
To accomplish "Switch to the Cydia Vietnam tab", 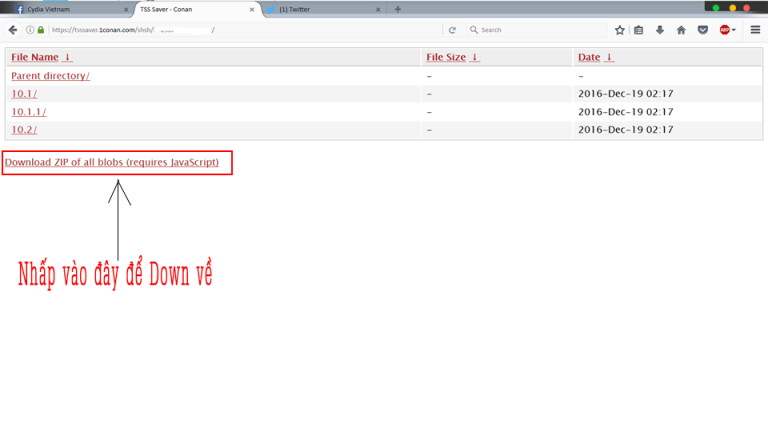I will 69,9.
